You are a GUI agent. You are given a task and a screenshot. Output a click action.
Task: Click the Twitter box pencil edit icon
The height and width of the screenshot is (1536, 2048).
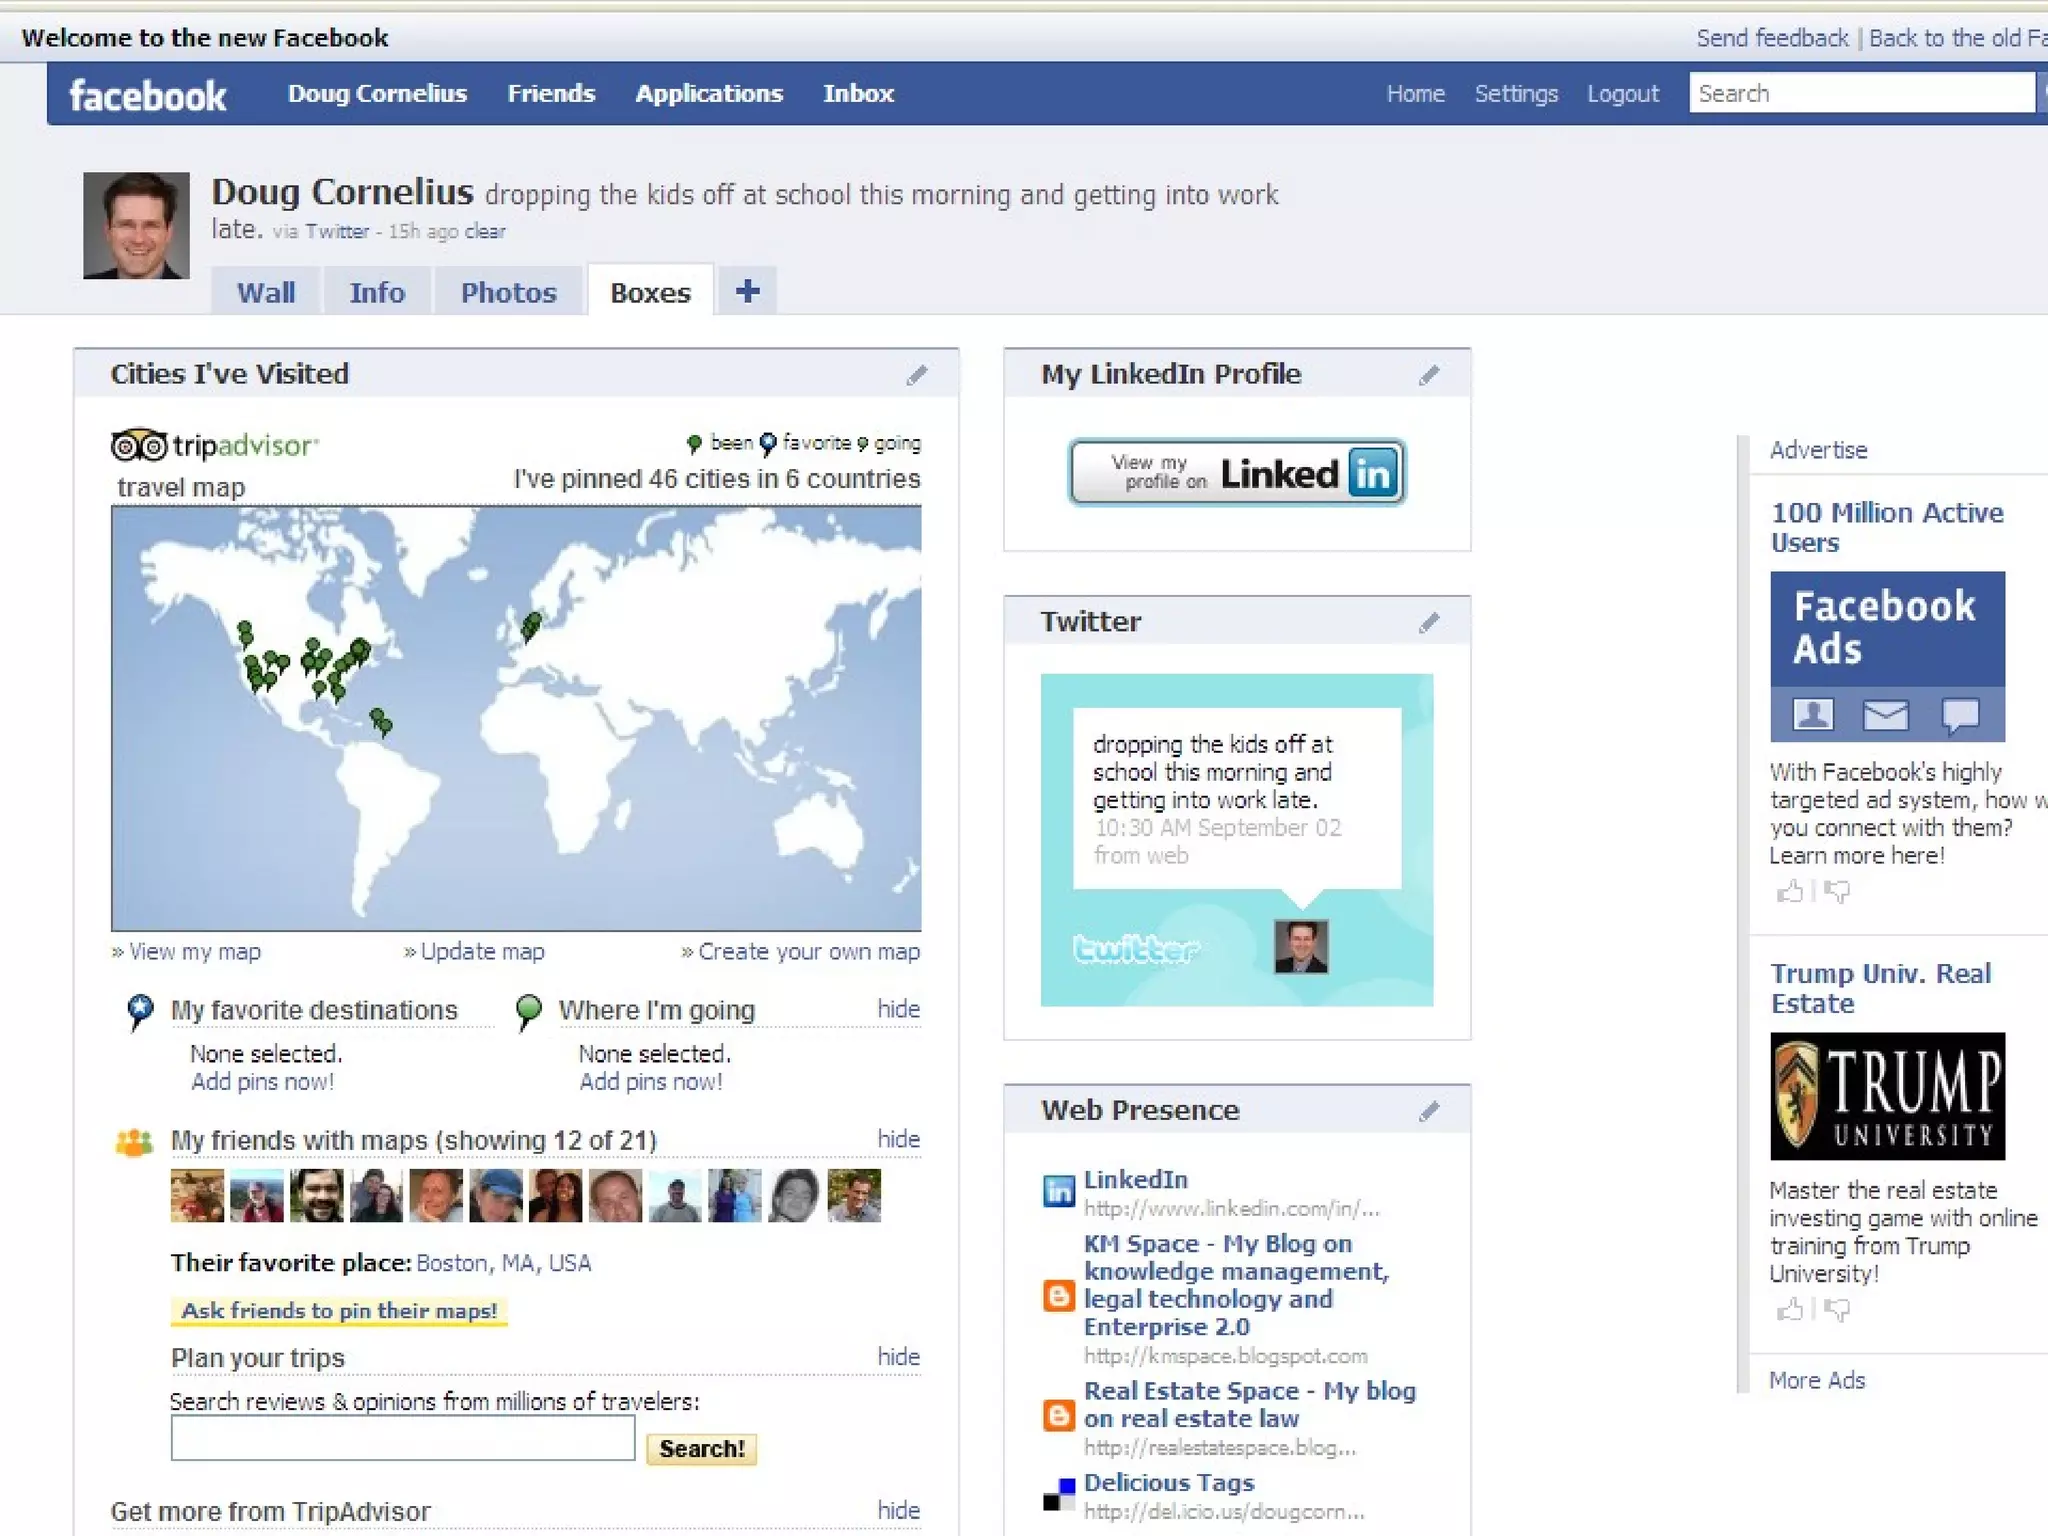1429,623
